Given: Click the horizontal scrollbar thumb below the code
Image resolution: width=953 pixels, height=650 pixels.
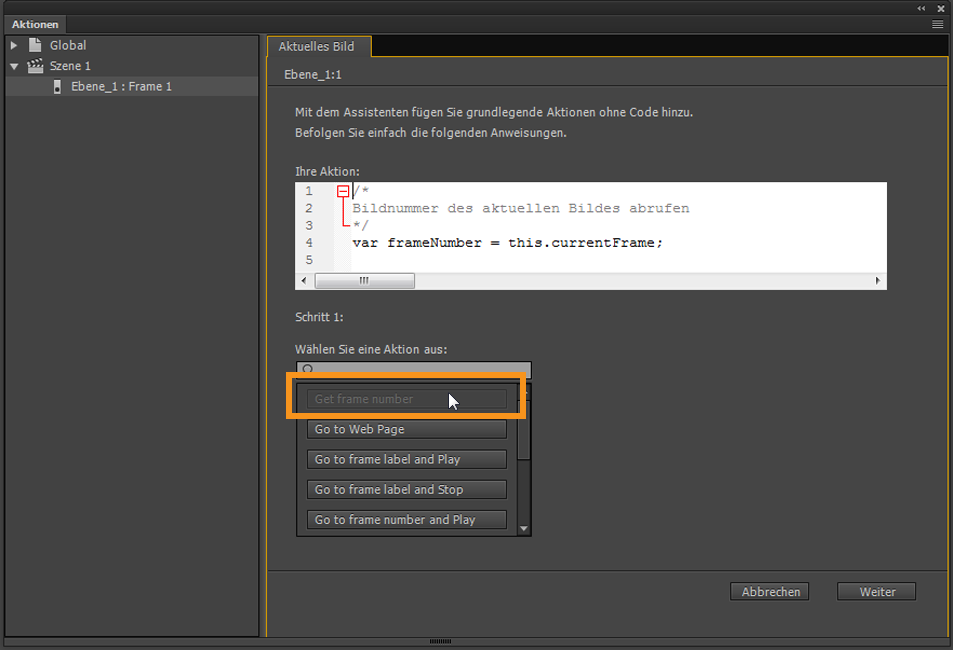Looking at the screenshot, I should pyautogui.click(x=365, y=280).
